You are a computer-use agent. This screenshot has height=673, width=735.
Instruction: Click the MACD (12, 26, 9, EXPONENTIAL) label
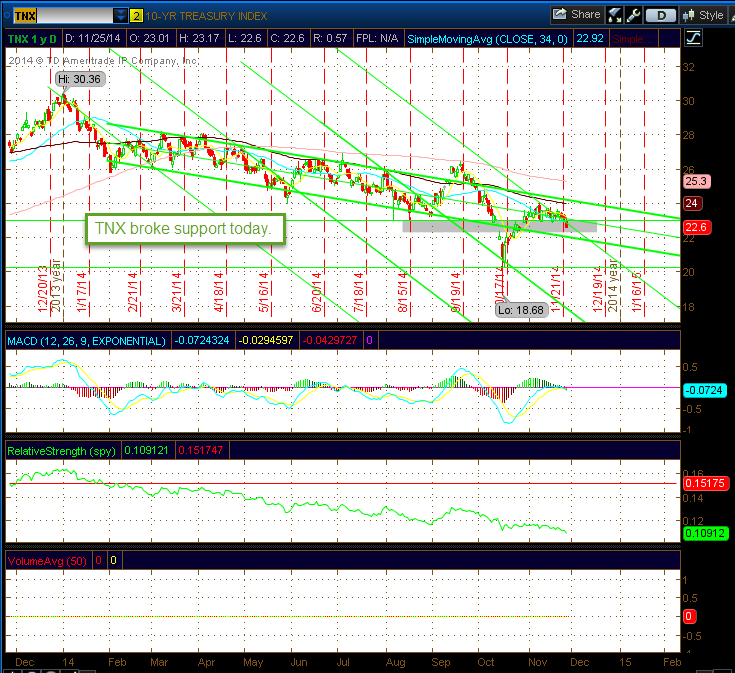coord(86,341)
